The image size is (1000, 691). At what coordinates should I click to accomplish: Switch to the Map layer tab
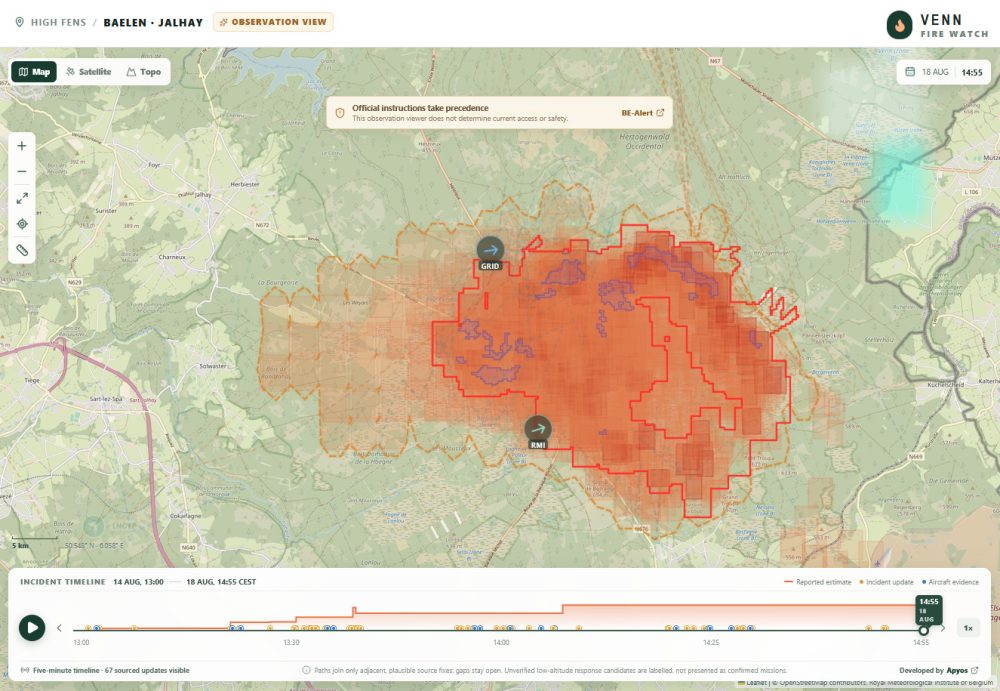point(34,72)
